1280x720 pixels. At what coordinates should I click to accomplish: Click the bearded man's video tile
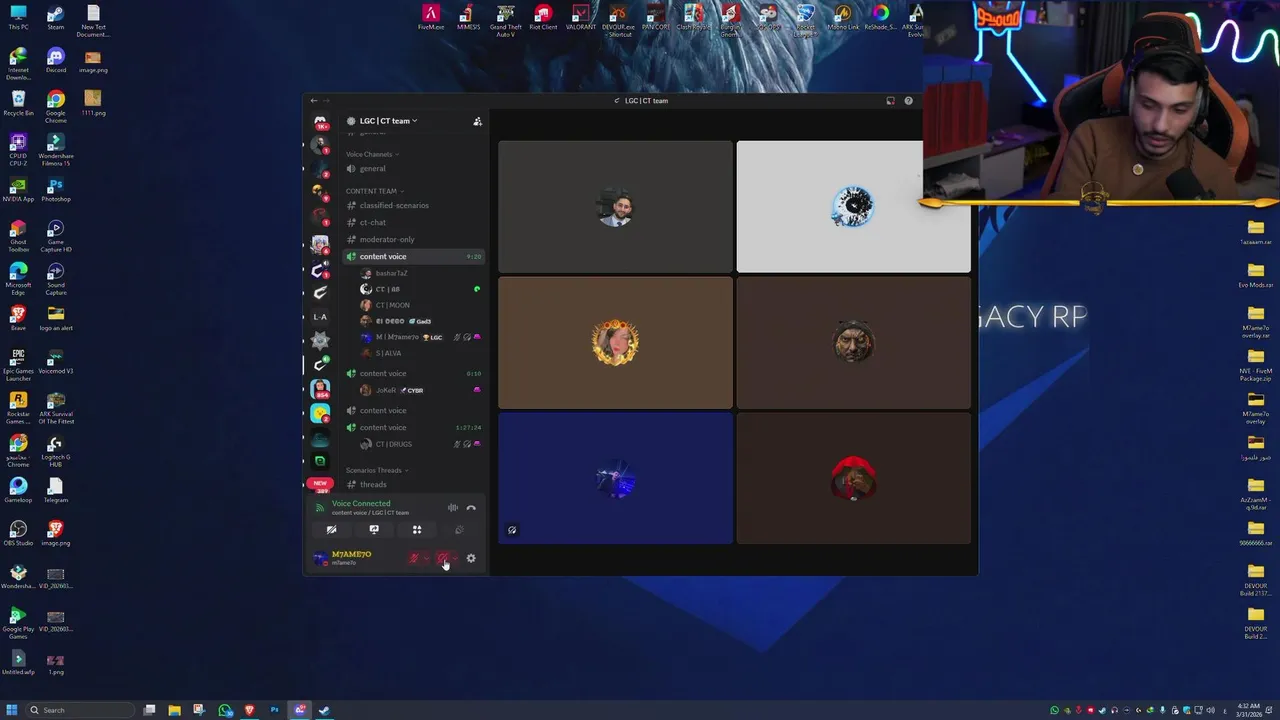pos(615,207)
